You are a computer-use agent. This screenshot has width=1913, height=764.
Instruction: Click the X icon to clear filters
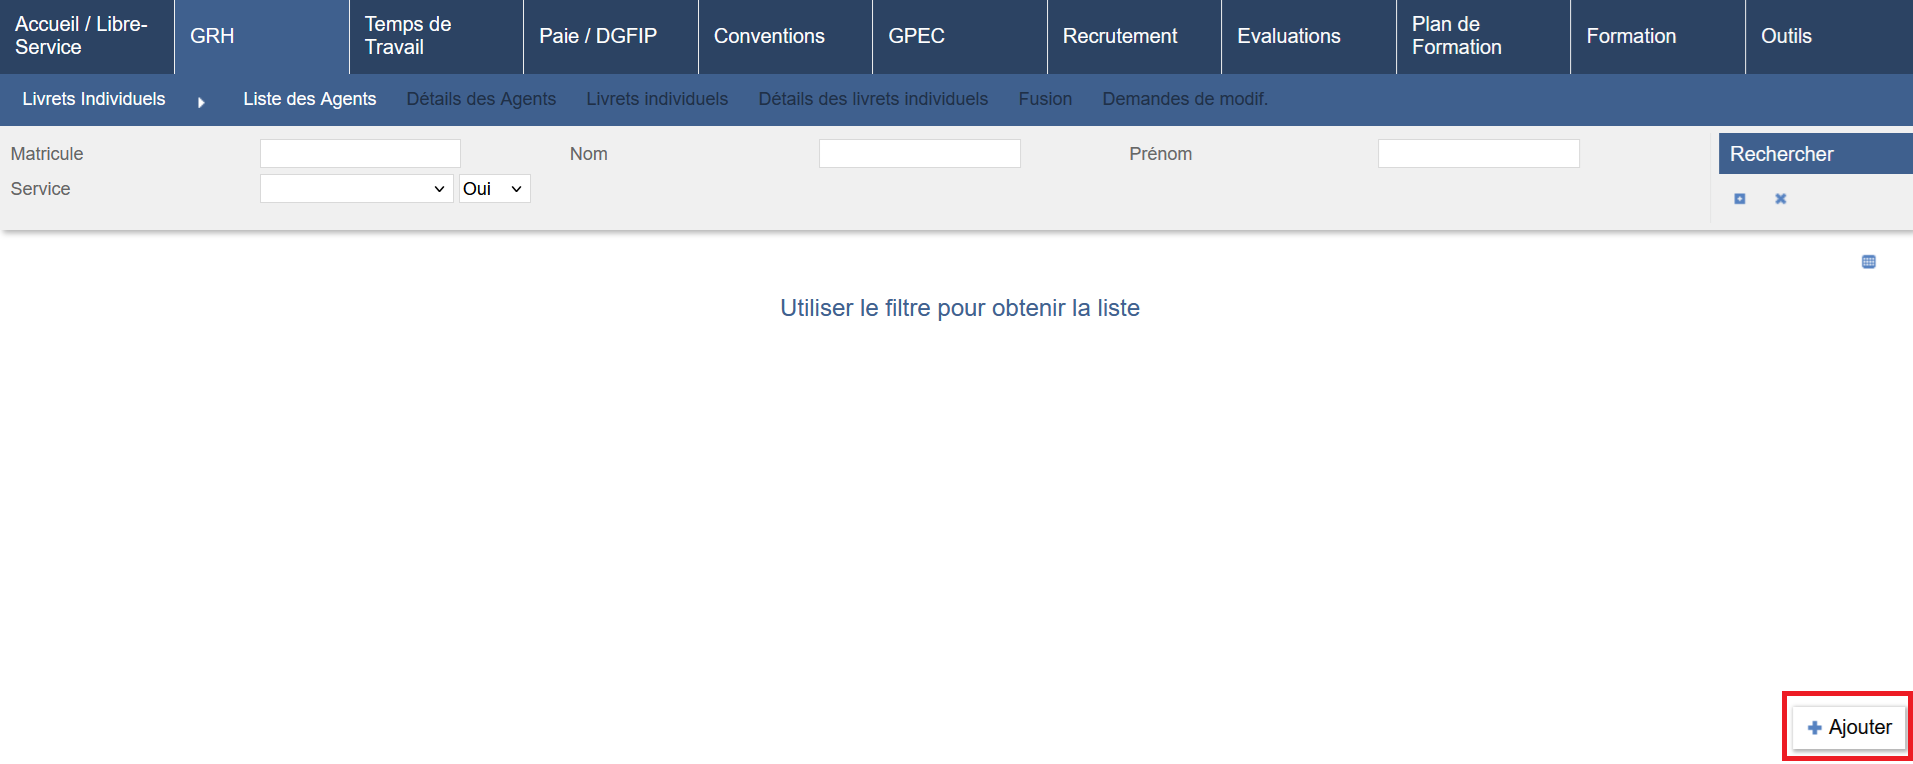(x=1781, y=199)
